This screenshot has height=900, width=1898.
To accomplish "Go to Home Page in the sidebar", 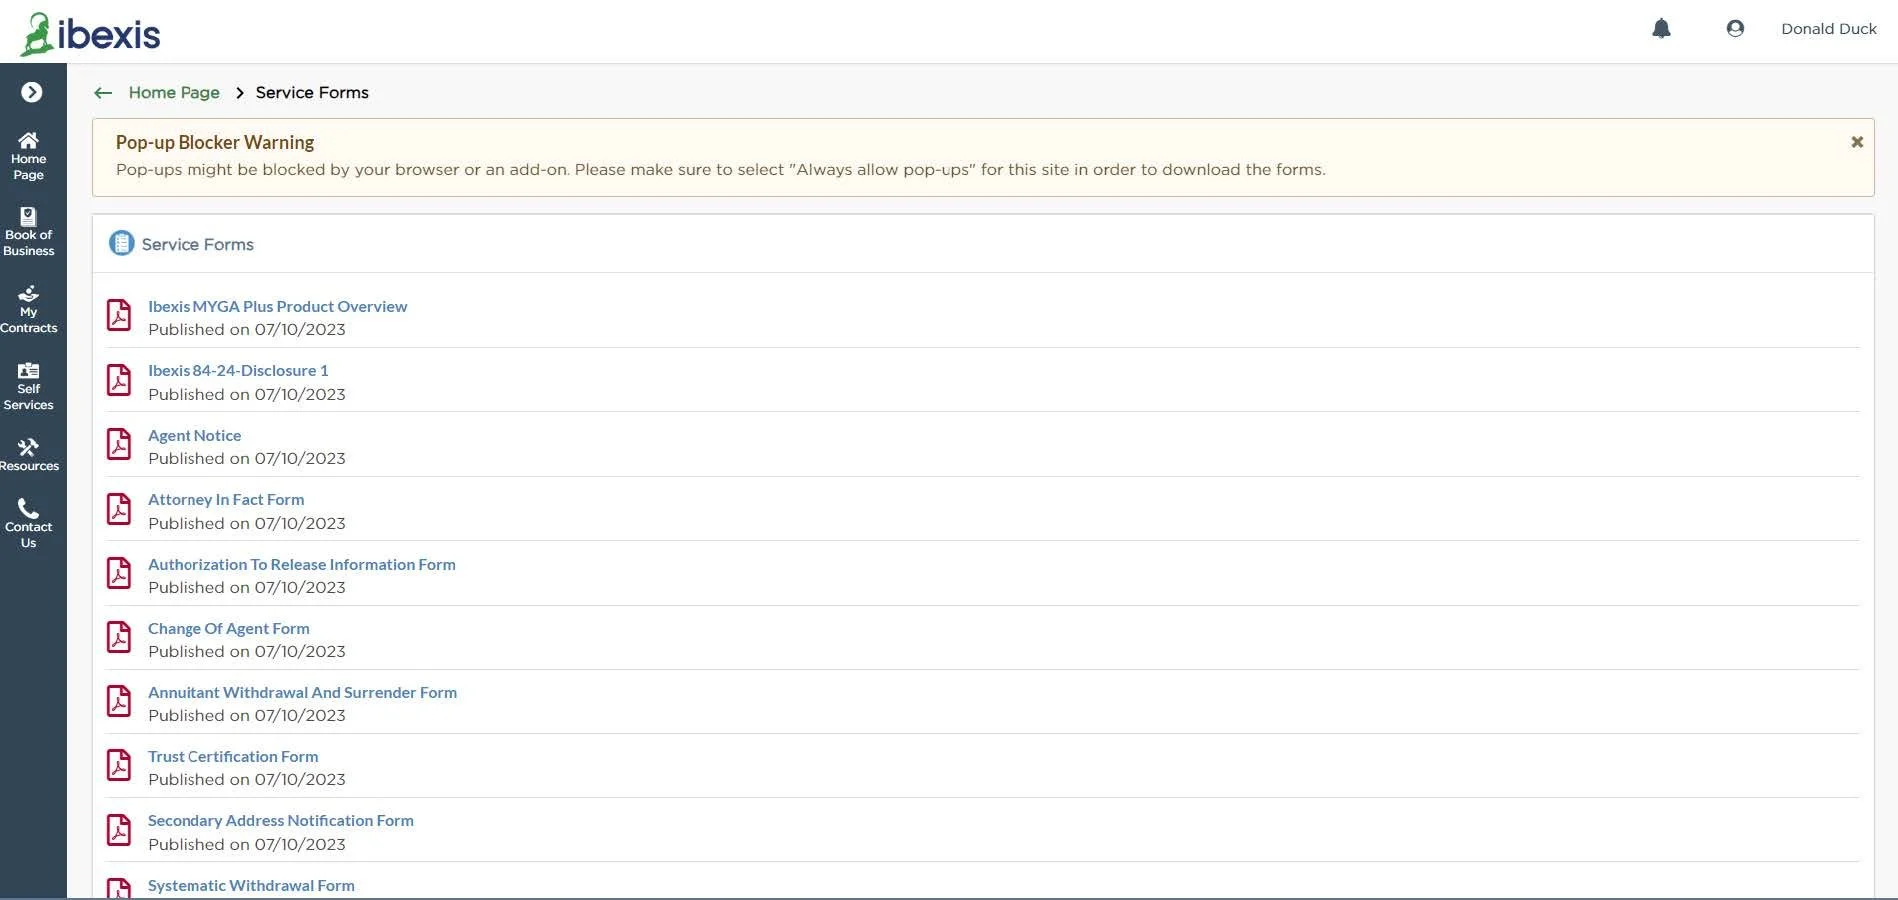I will [29, 156].
